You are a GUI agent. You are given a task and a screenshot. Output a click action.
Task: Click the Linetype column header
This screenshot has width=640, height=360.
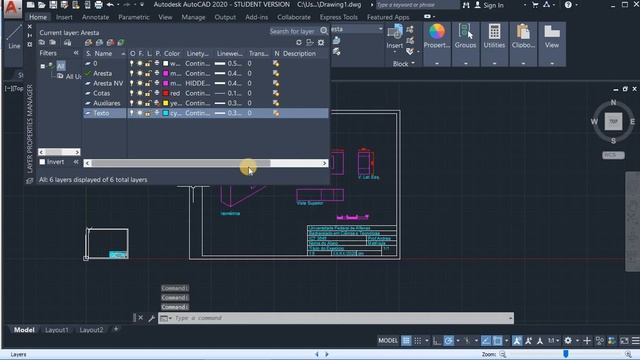click(198, 53)
